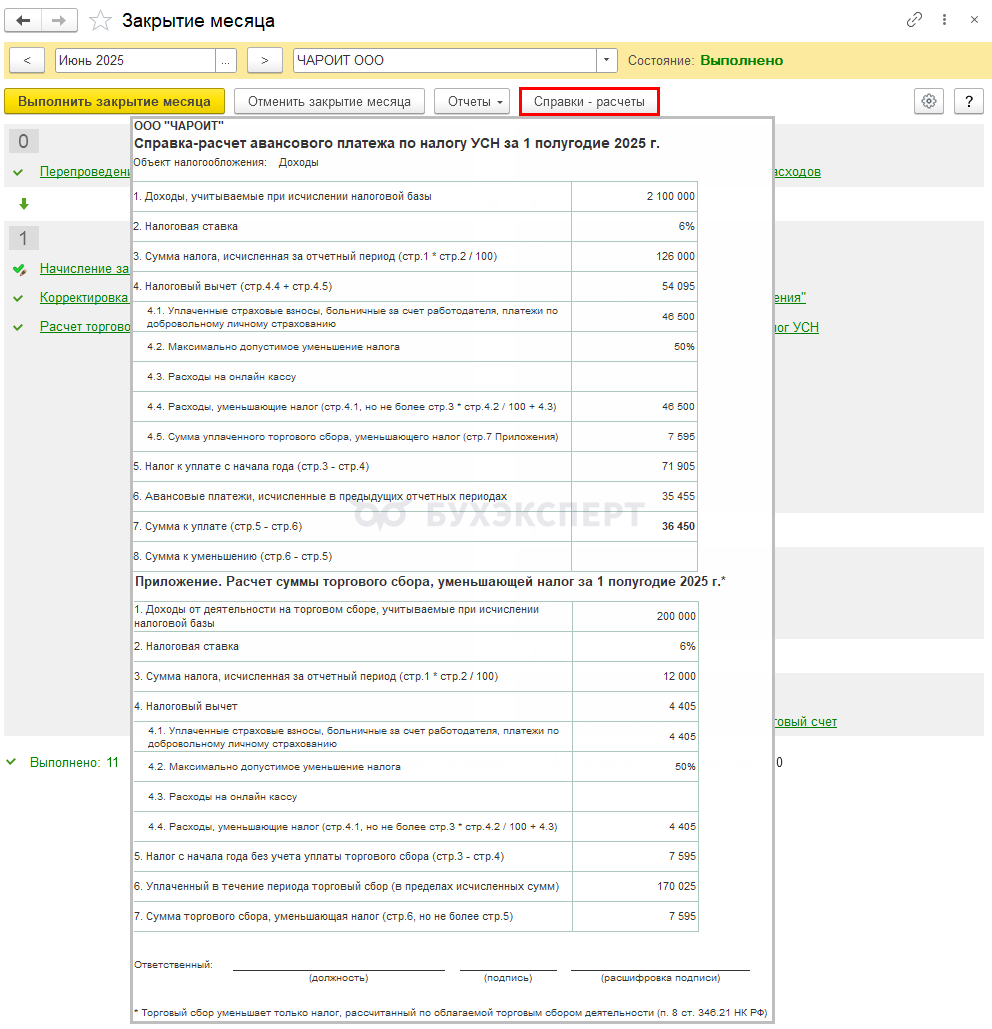Go forward with the right arrow button
Screen dimensions: 992x1029
point(59,20)
